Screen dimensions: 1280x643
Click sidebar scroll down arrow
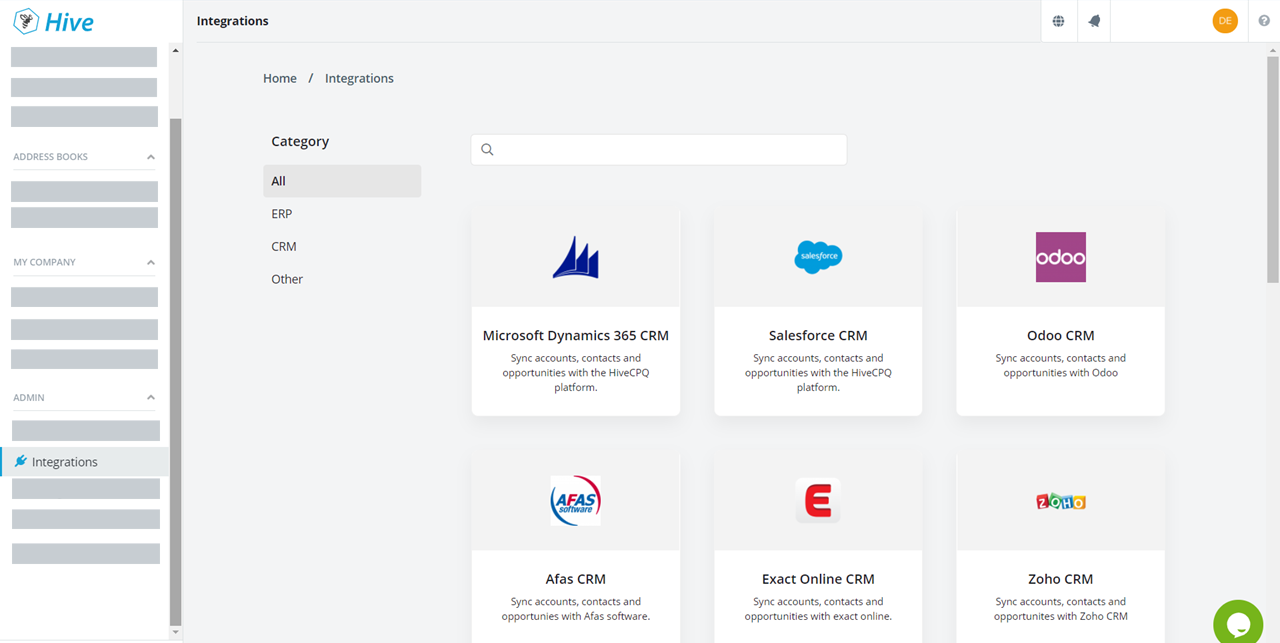[176, 632]
